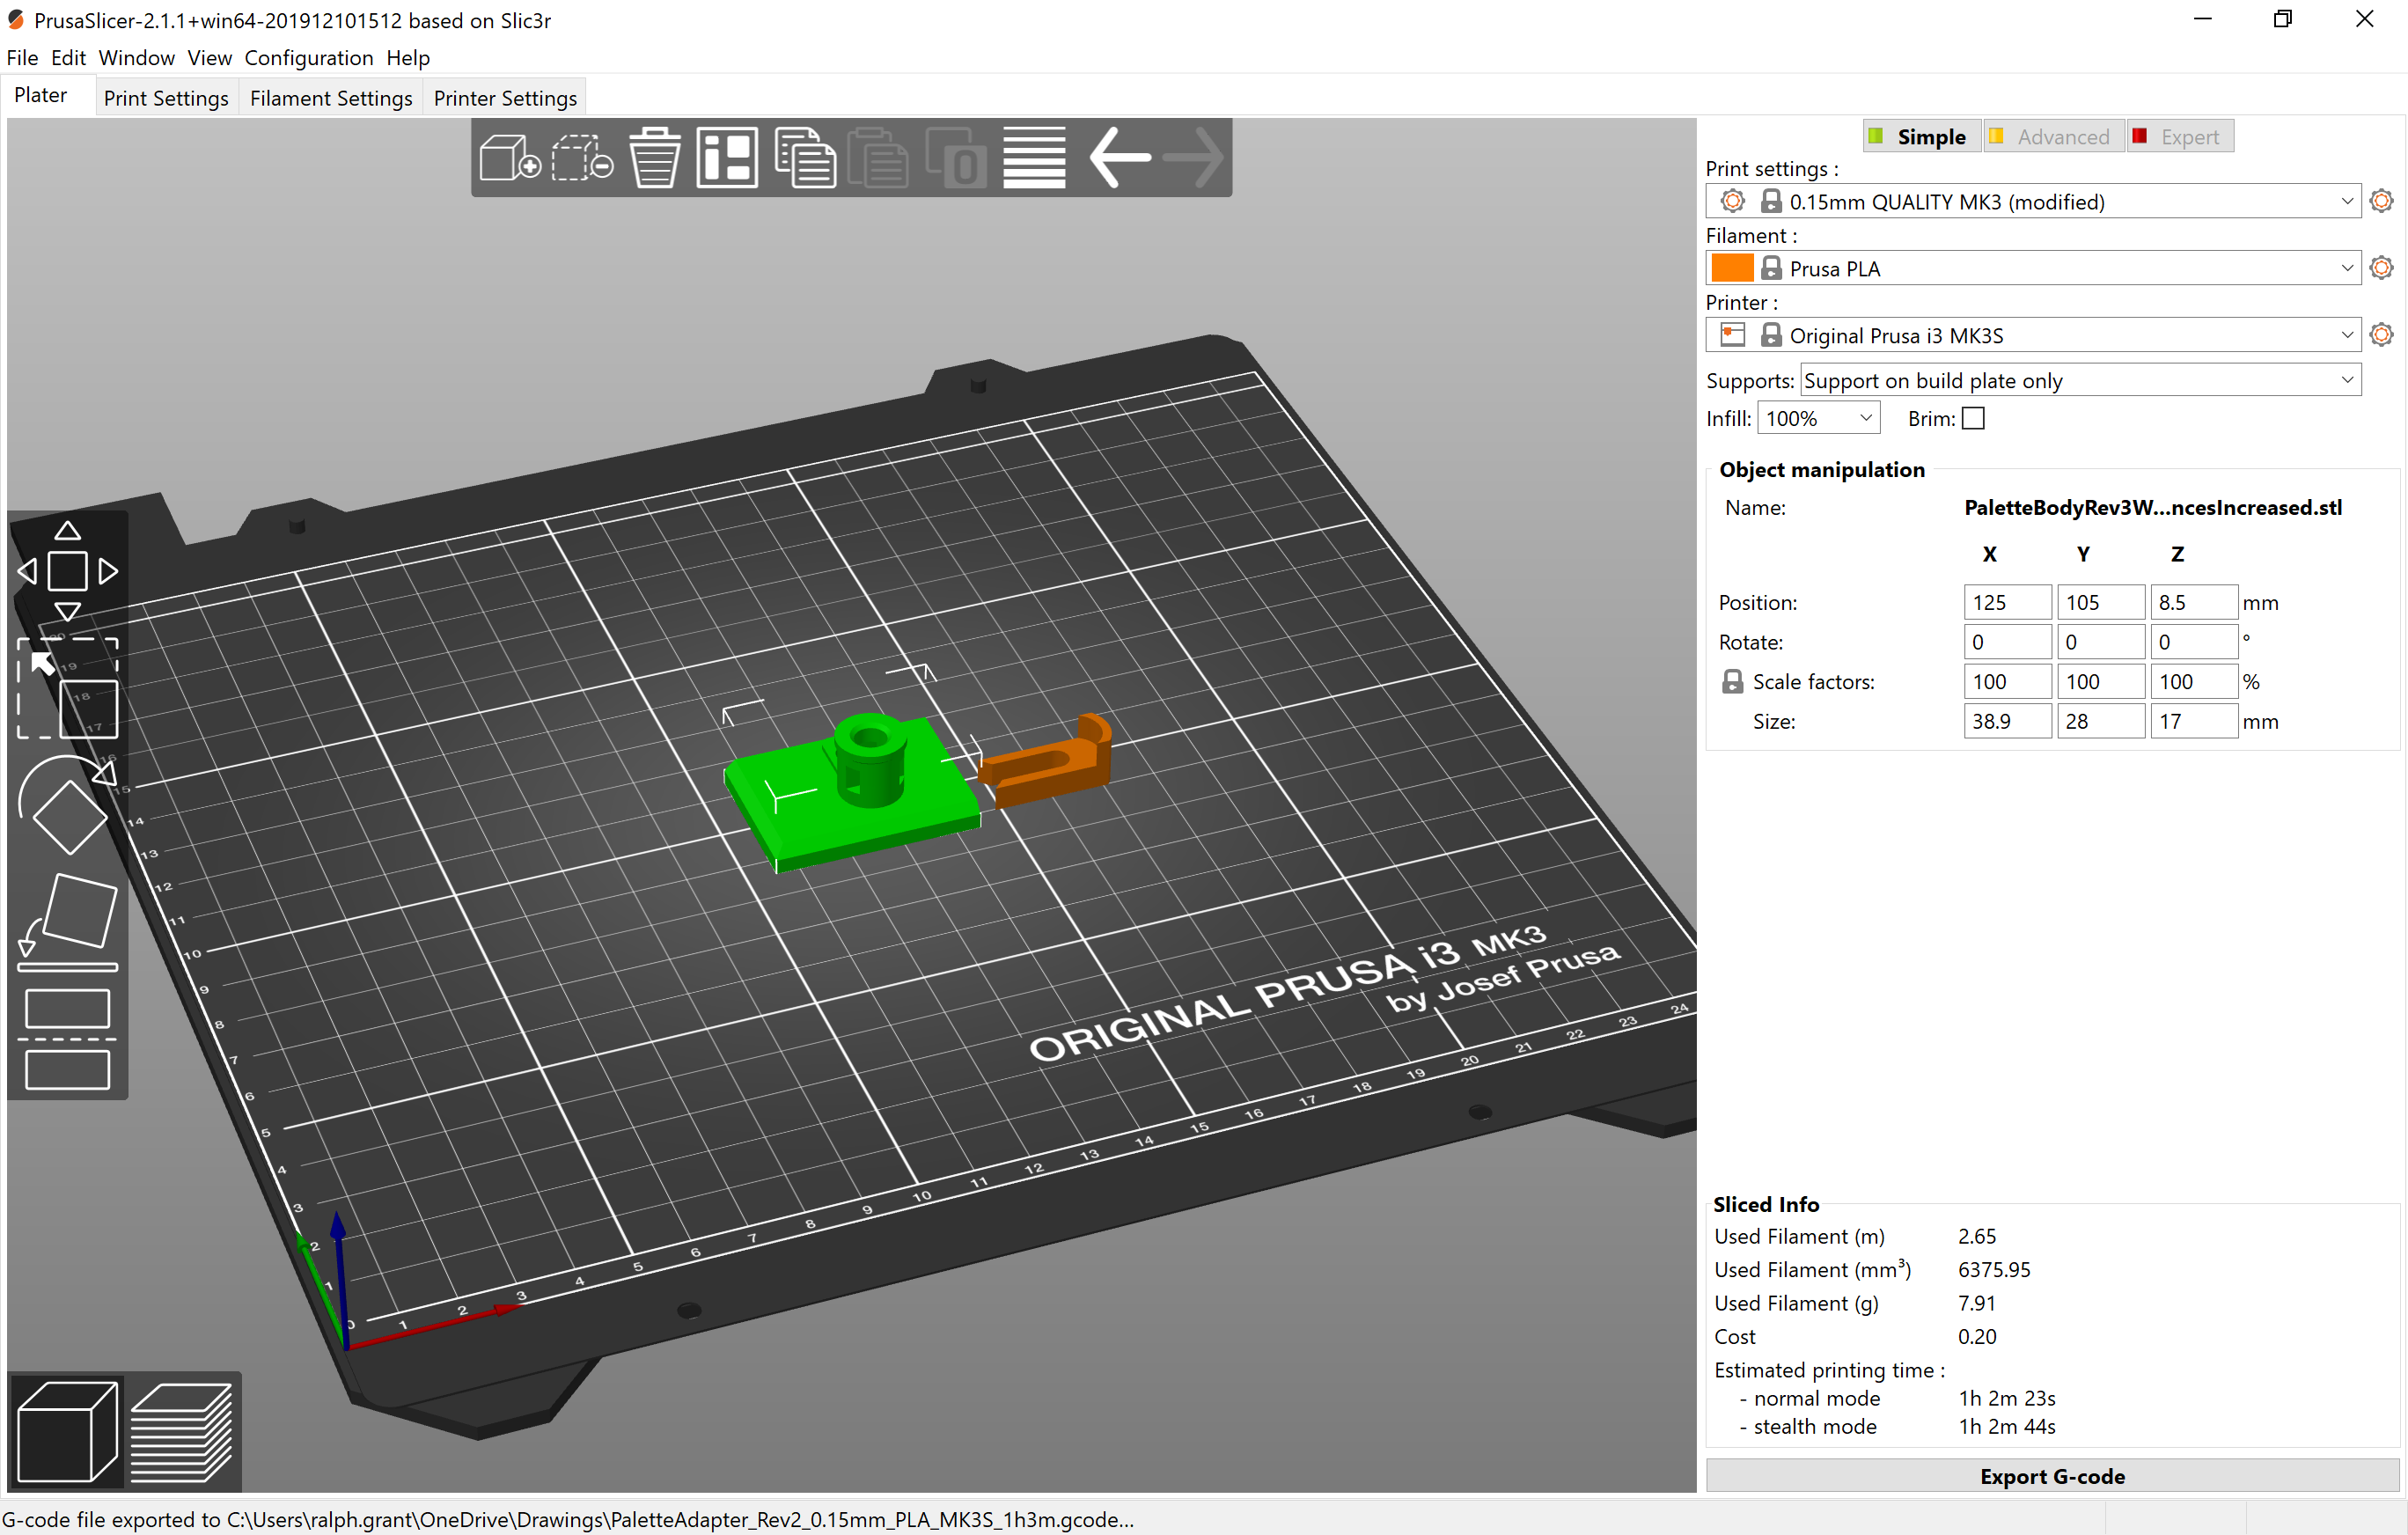Open the Edit menu
The height and width of the screenshot is (1535, 2408).
click(68, 58)
